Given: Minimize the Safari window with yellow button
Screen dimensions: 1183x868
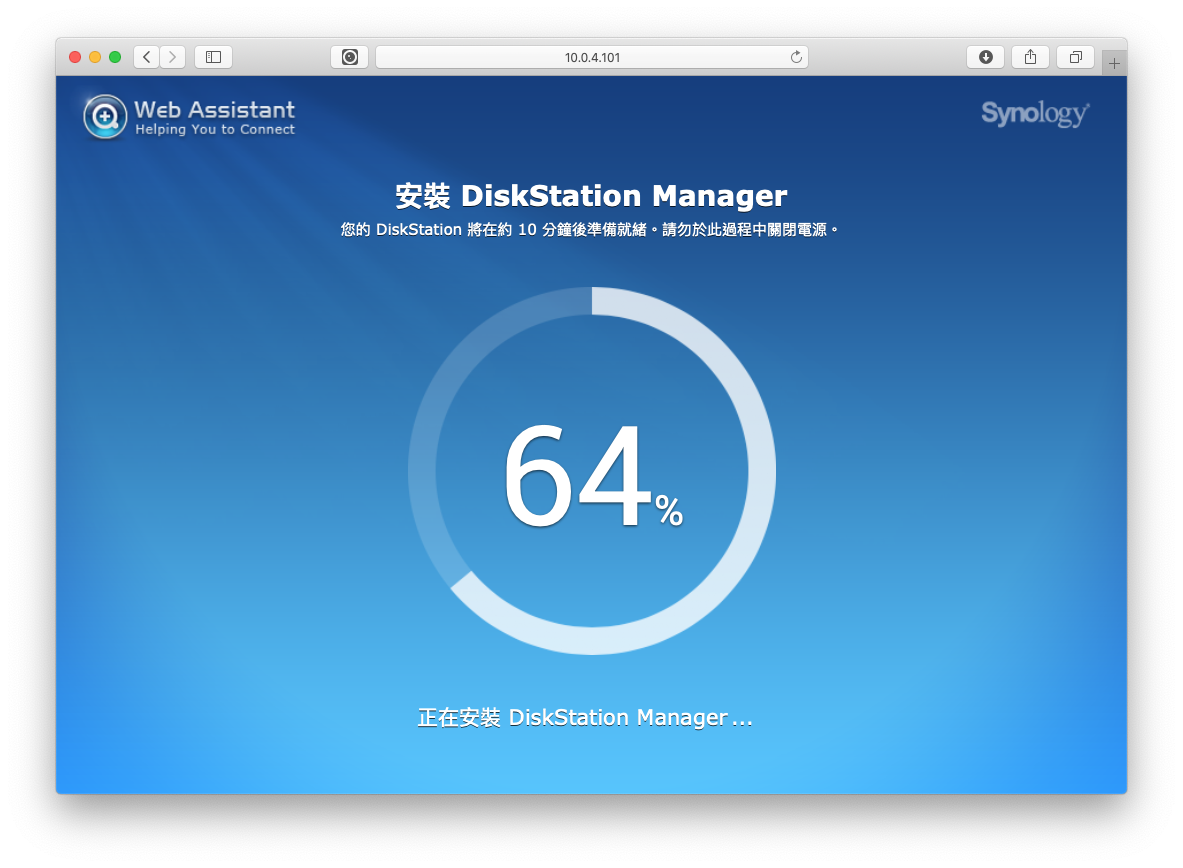Looking at the screenshot, I should (x=95, y=57).
